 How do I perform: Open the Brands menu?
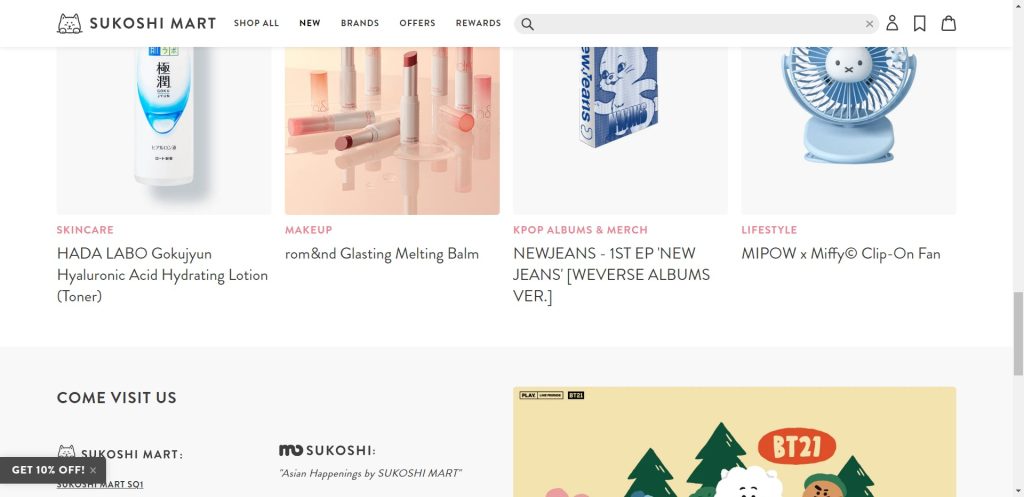coord(360,23)
